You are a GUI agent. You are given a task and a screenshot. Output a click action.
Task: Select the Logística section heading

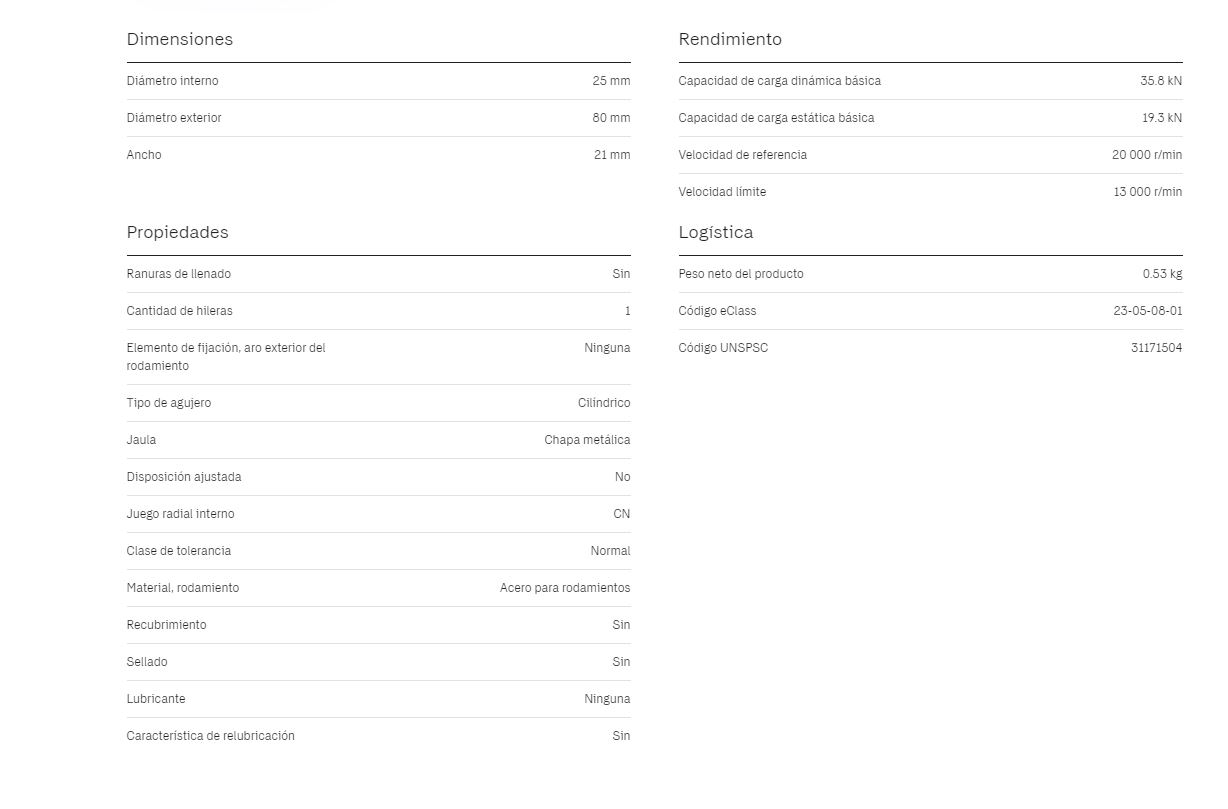pyautogui.click(x=716, y=232)
